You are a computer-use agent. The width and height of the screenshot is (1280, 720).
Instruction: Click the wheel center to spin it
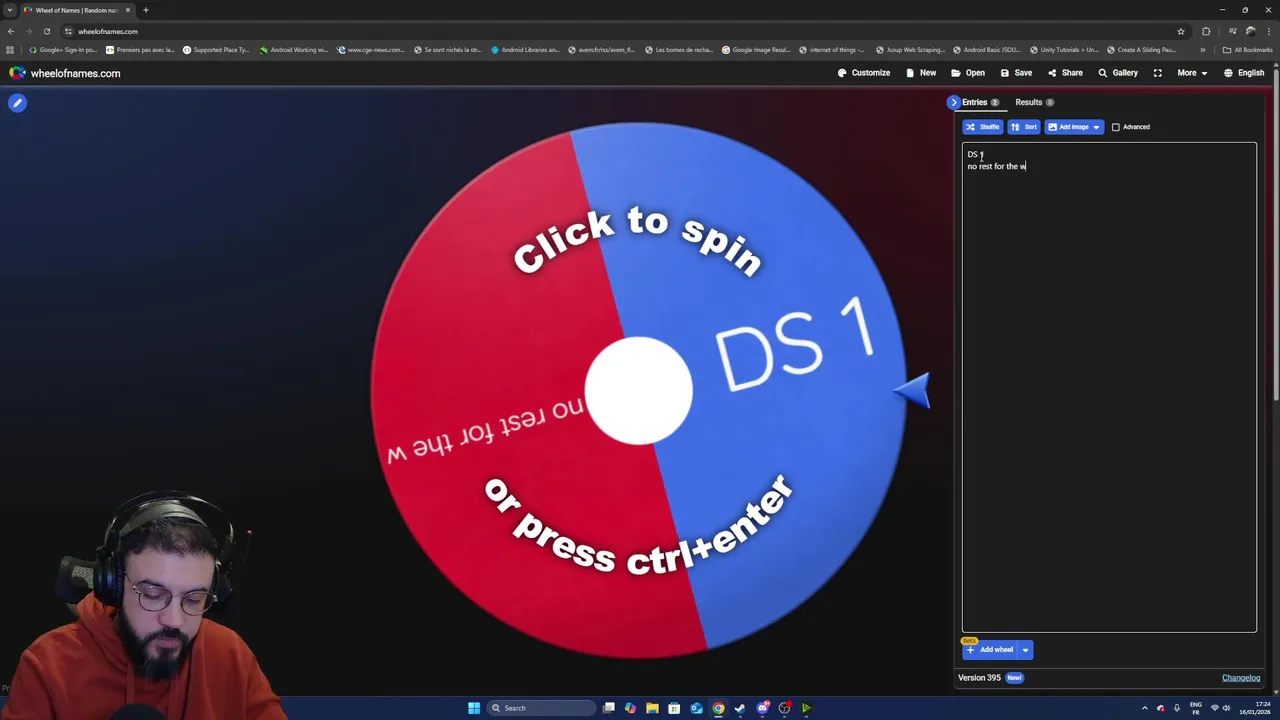[639, 390]
